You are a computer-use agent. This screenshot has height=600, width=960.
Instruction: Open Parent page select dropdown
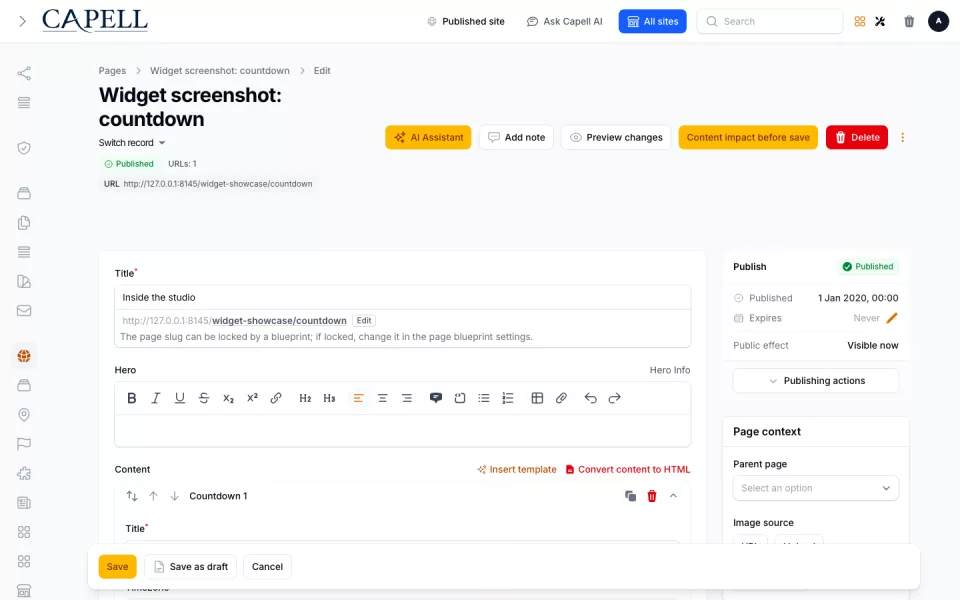(x=816, y=488)
